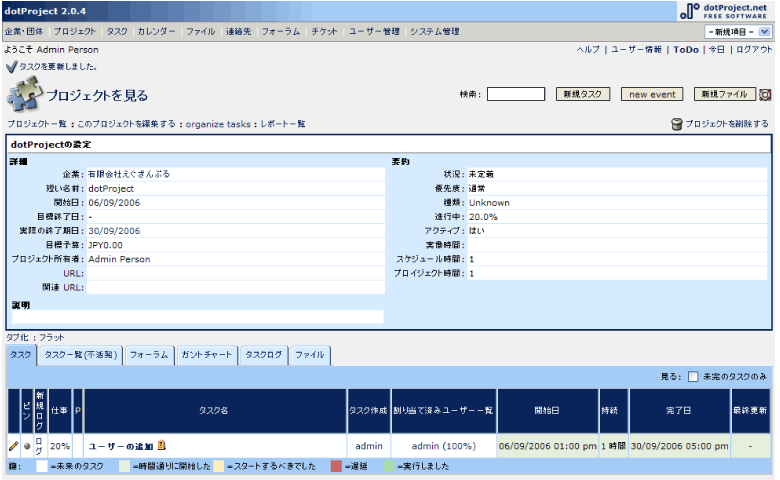Screen dimensions: 780x480
Task: Click the ログアウト link
Action: pos(754,50)
